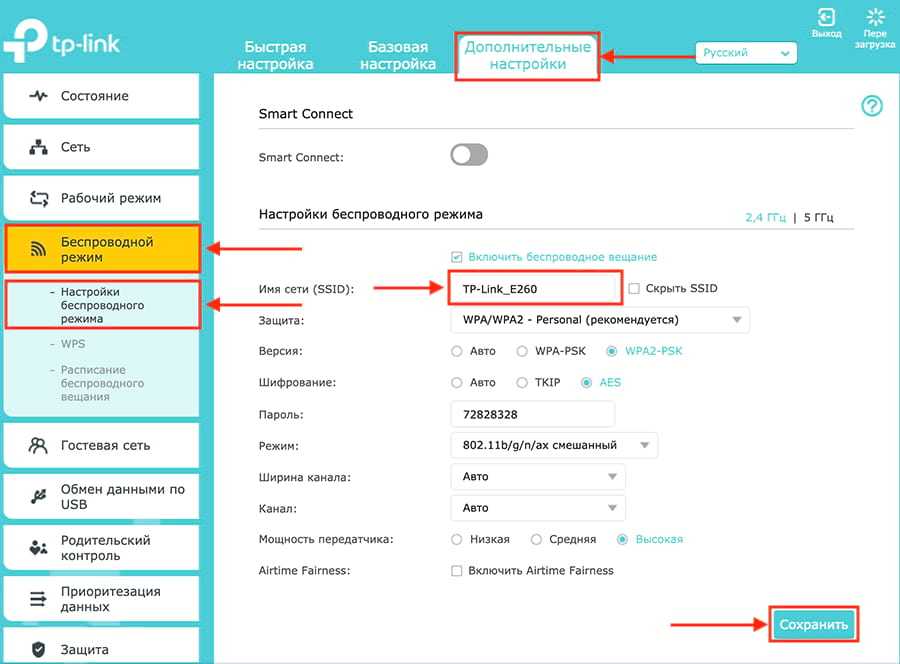This screenshot has width=900, height=664.
Task: Switch to the Базовая настройка tab
Action: 397,55
